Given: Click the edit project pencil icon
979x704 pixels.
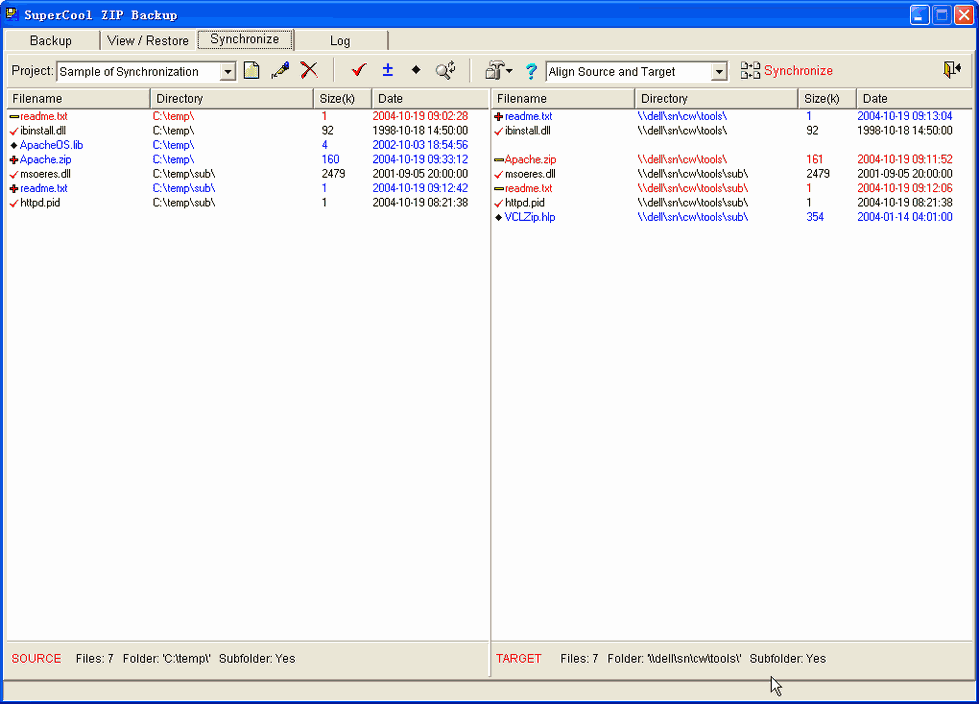Looking at the screenshot, I should click(x=280, y=71).
